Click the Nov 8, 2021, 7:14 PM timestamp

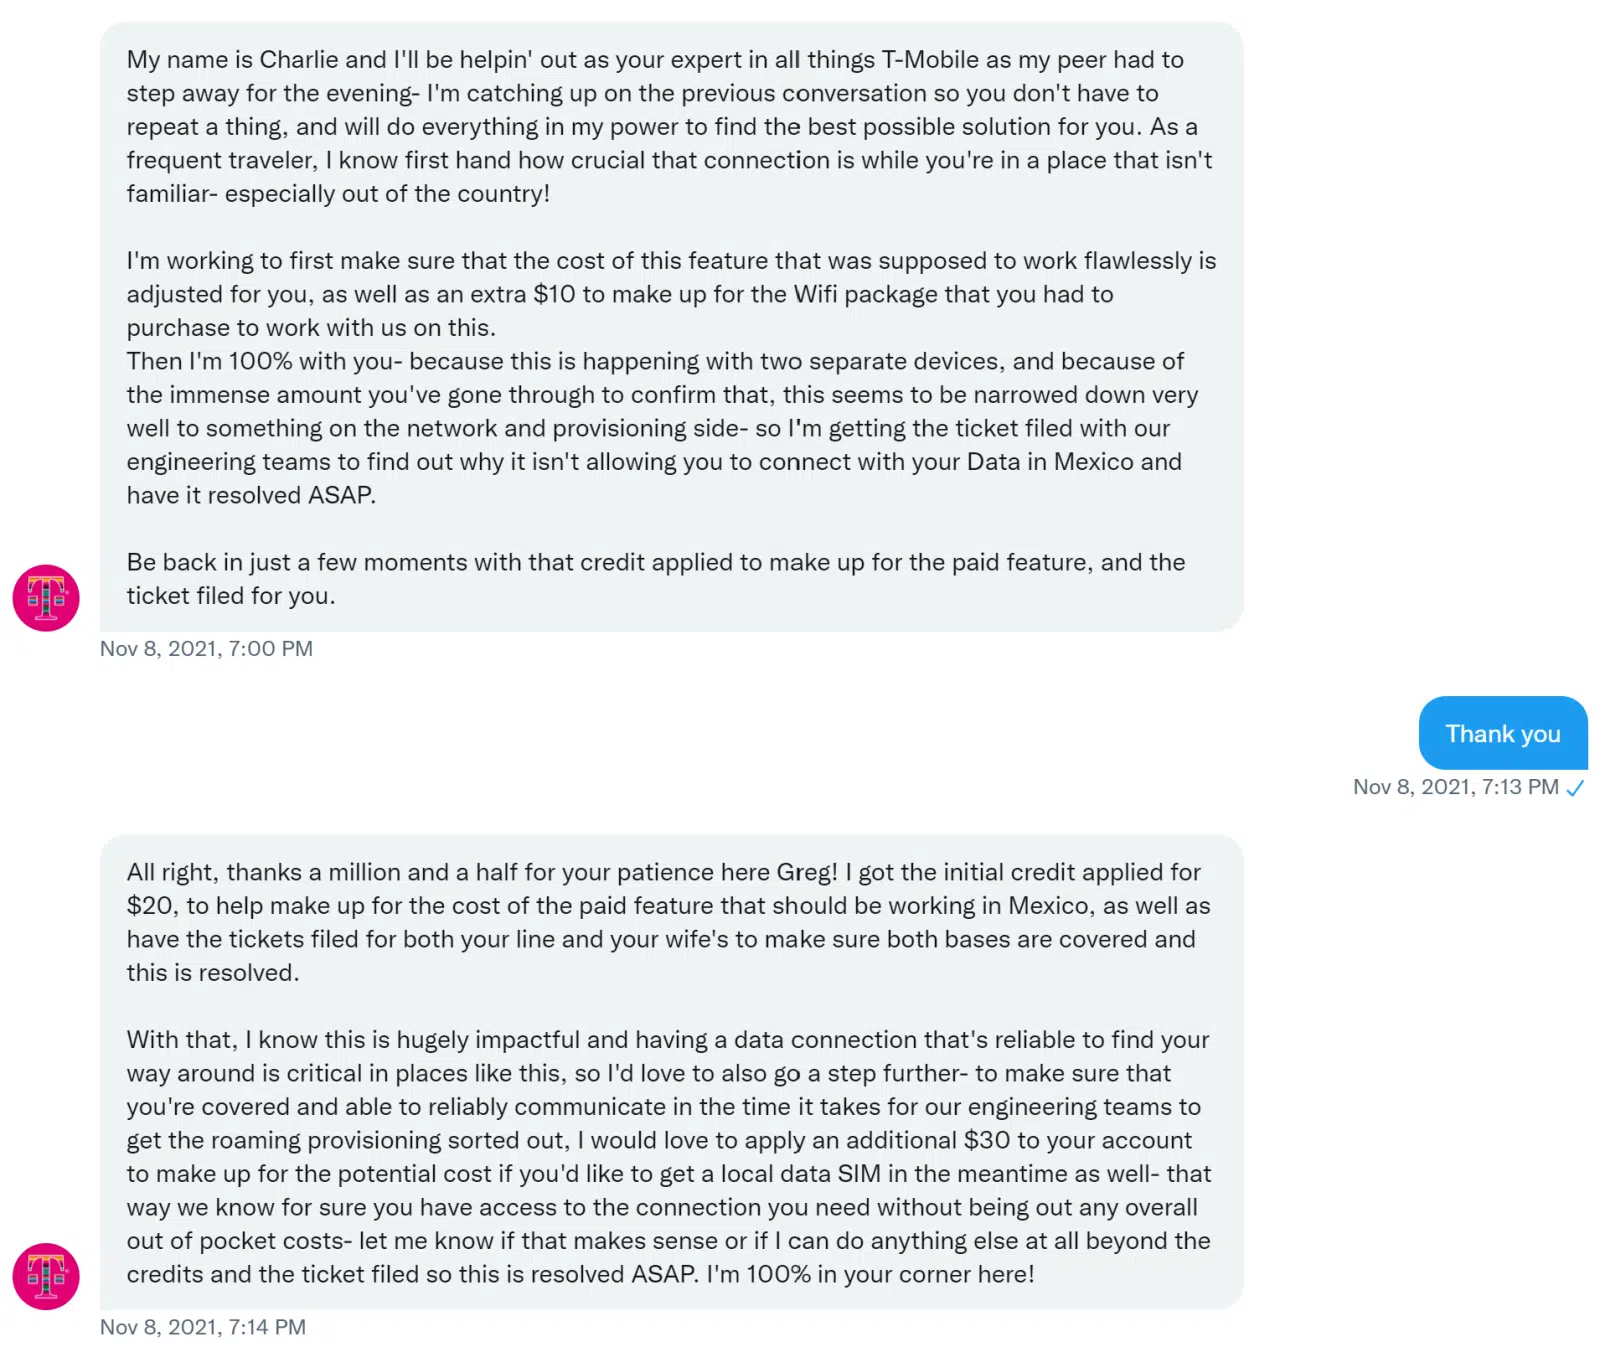[203, 1327]
